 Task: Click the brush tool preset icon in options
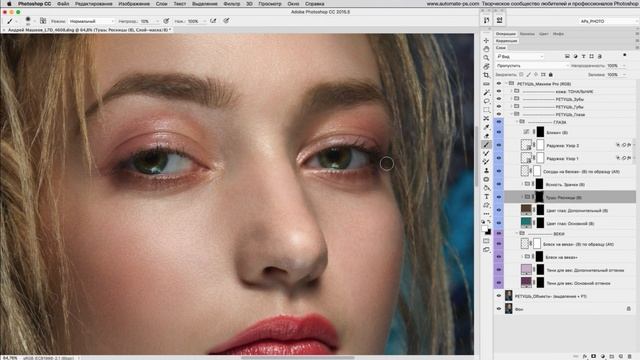click(10, 21)
